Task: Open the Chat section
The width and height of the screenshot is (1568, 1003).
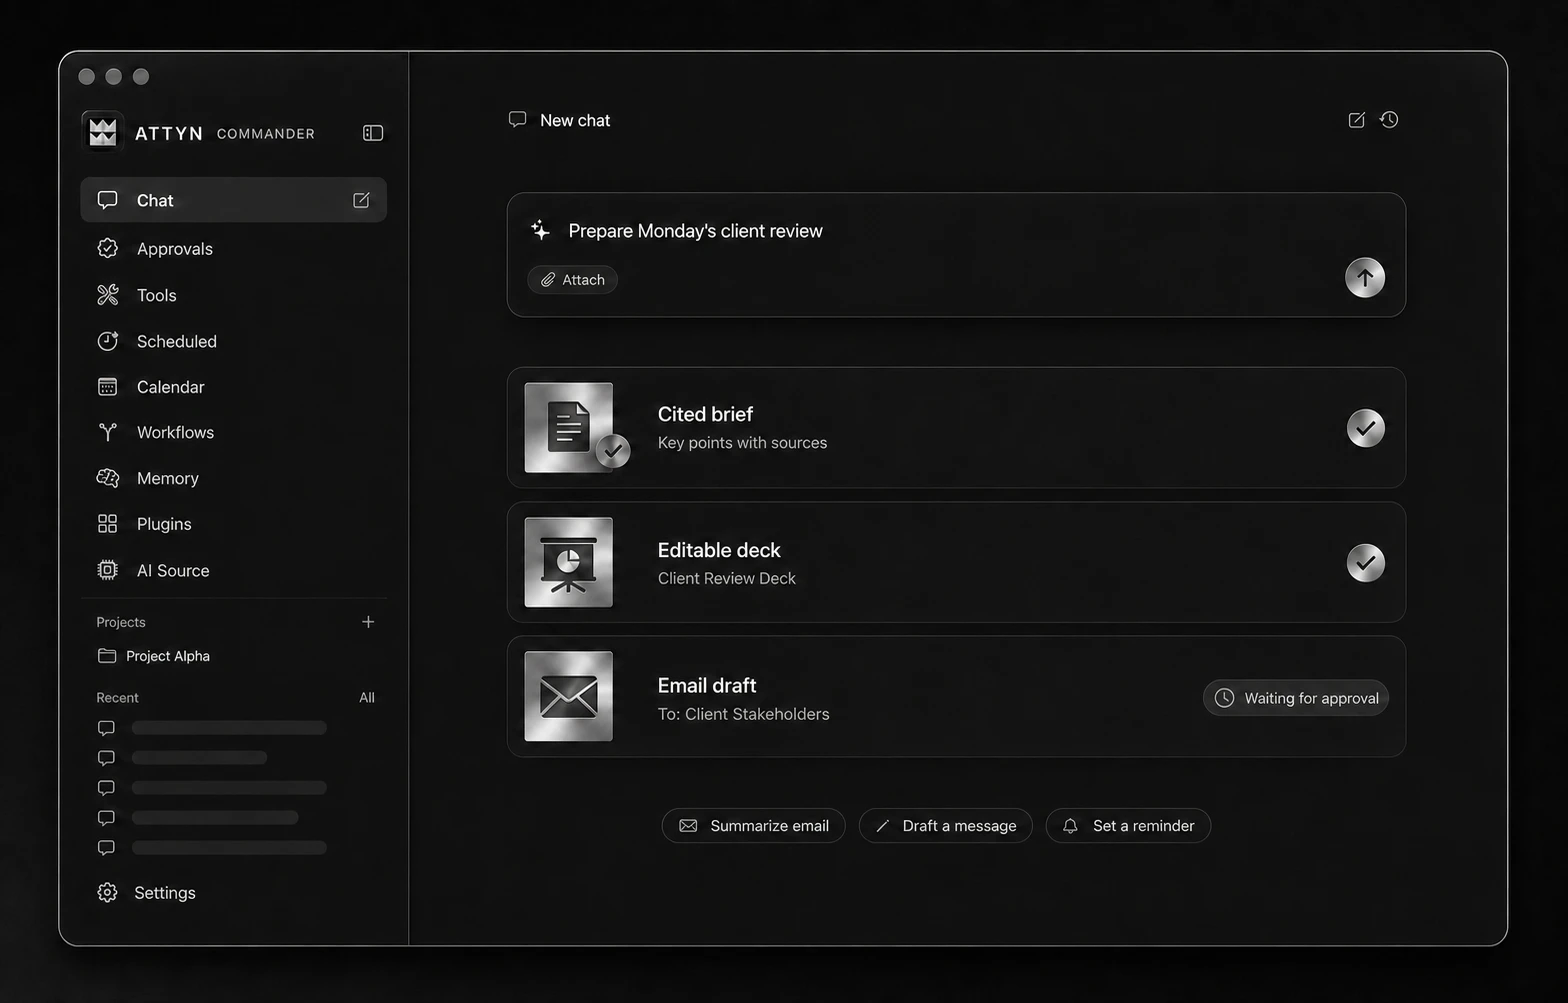Action: point(233,200)
